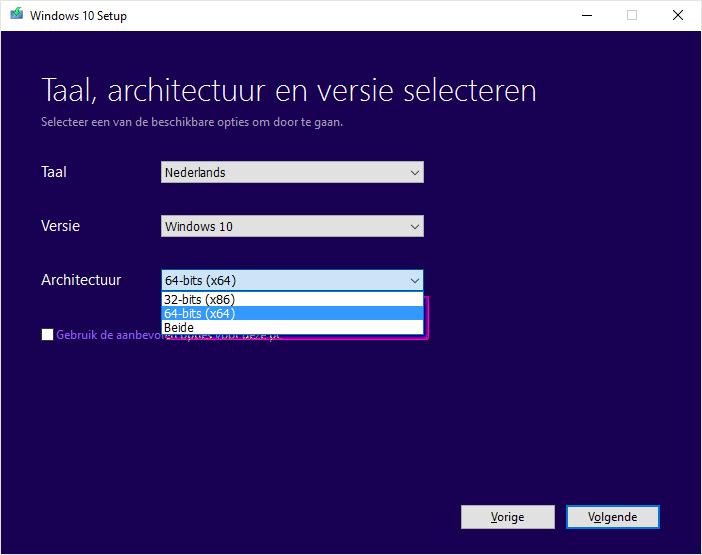Toggle the recommended options checkbox

click(47, 335)
